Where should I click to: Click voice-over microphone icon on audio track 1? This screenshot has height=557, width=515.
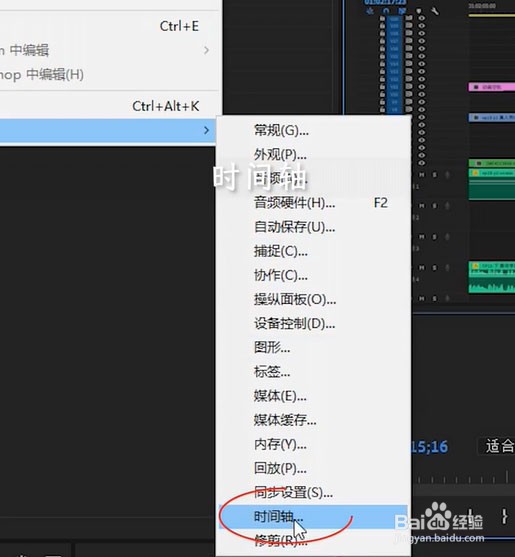tap(447, 175)
